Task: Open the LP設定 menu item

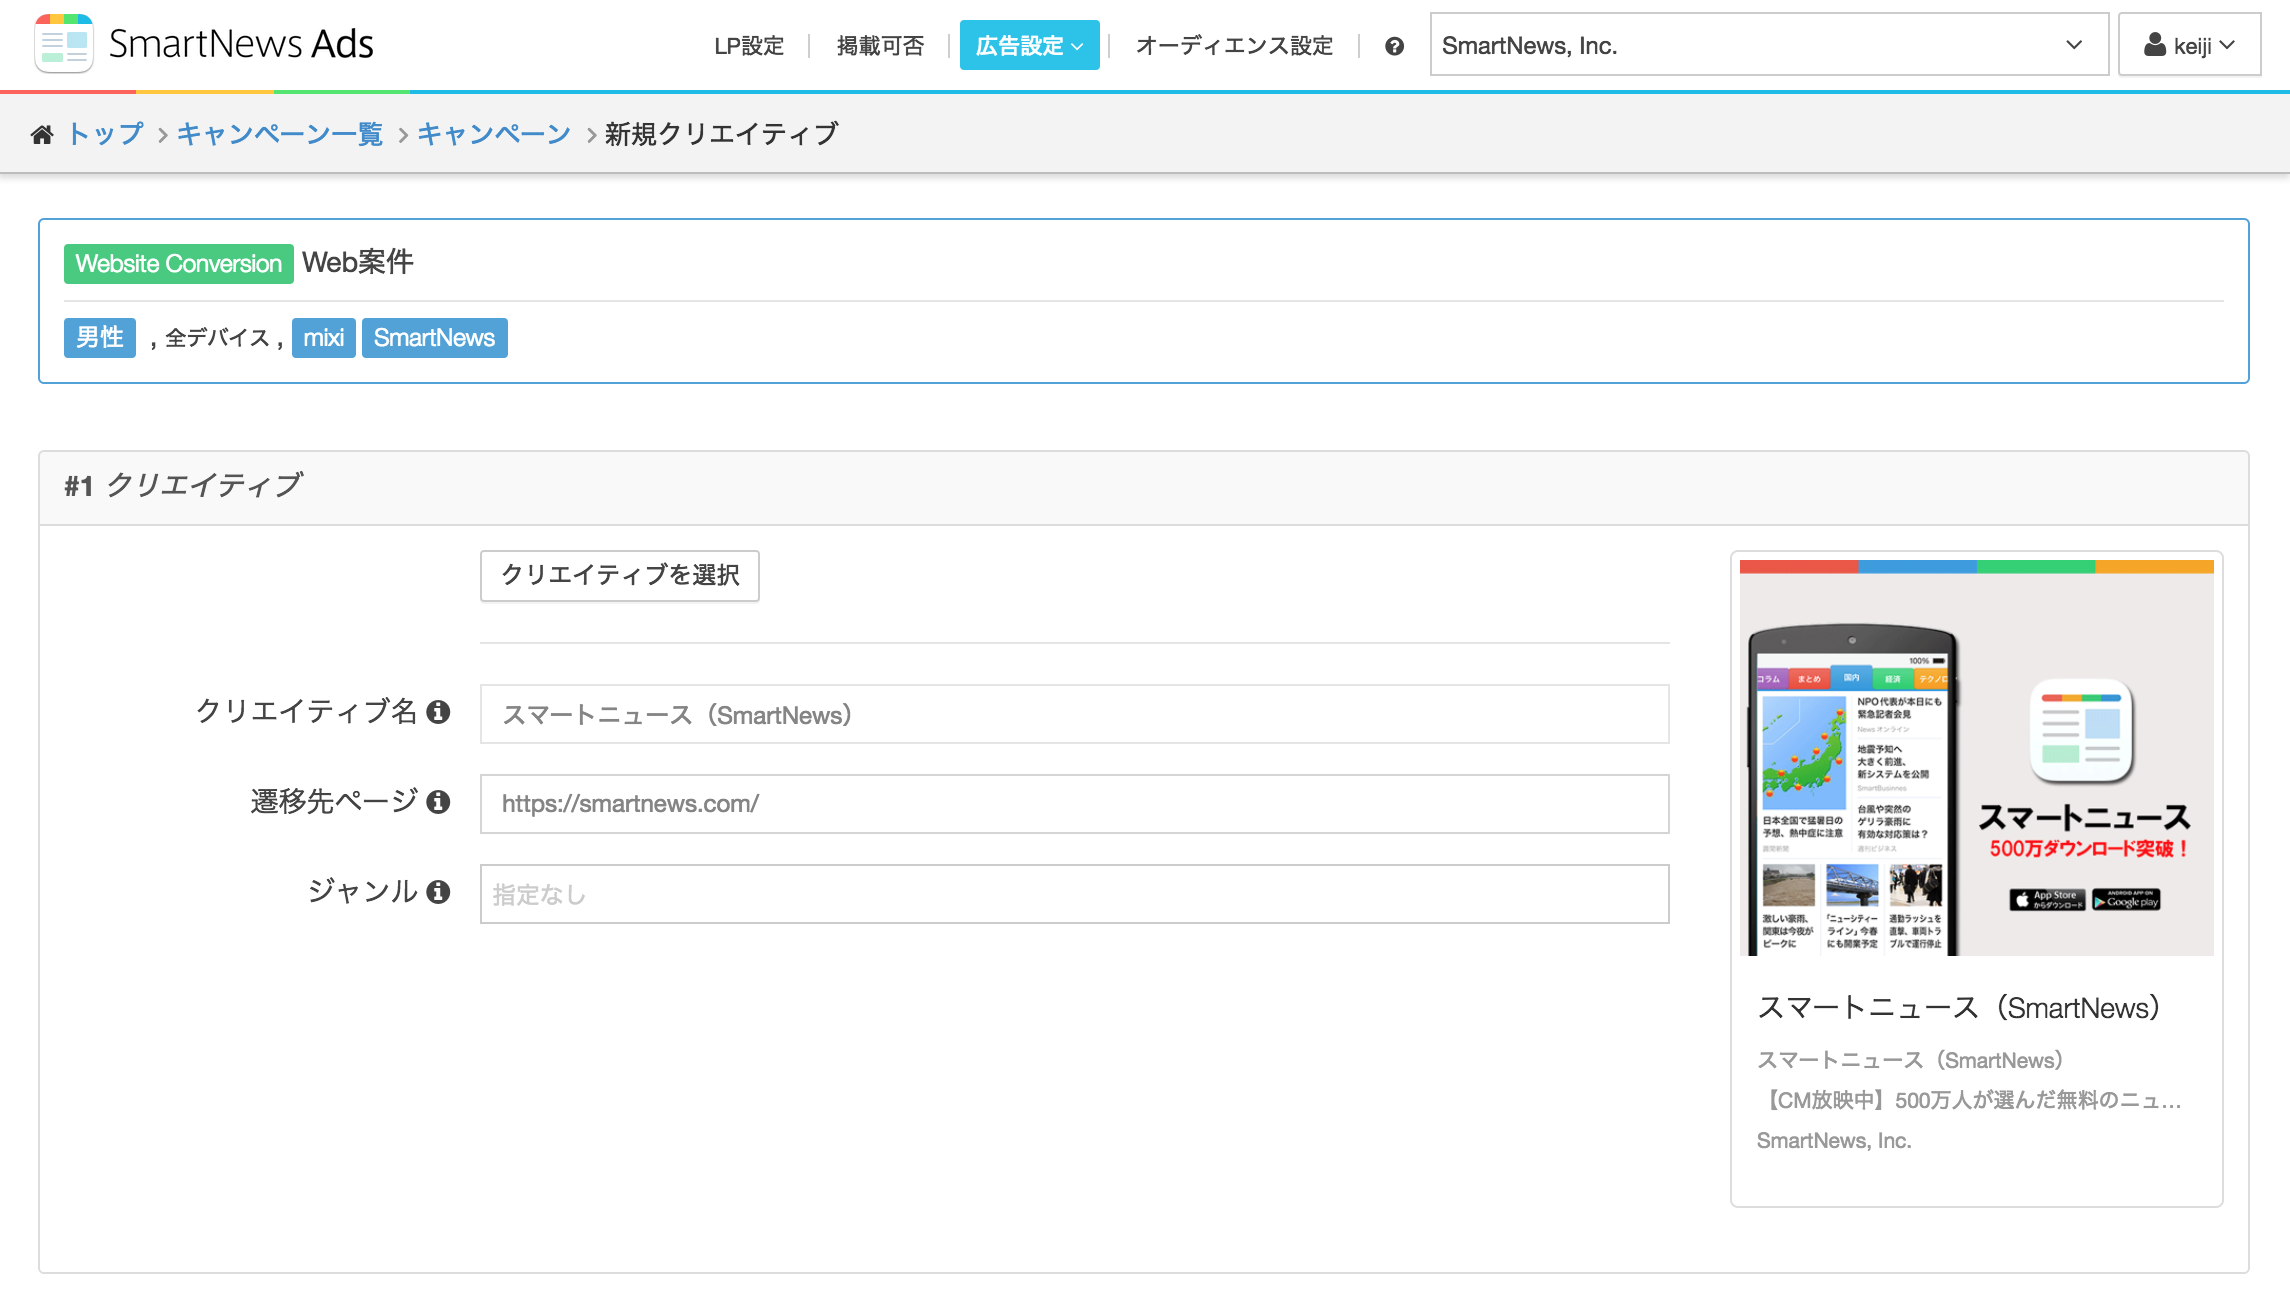Action: tap(749, 46)
